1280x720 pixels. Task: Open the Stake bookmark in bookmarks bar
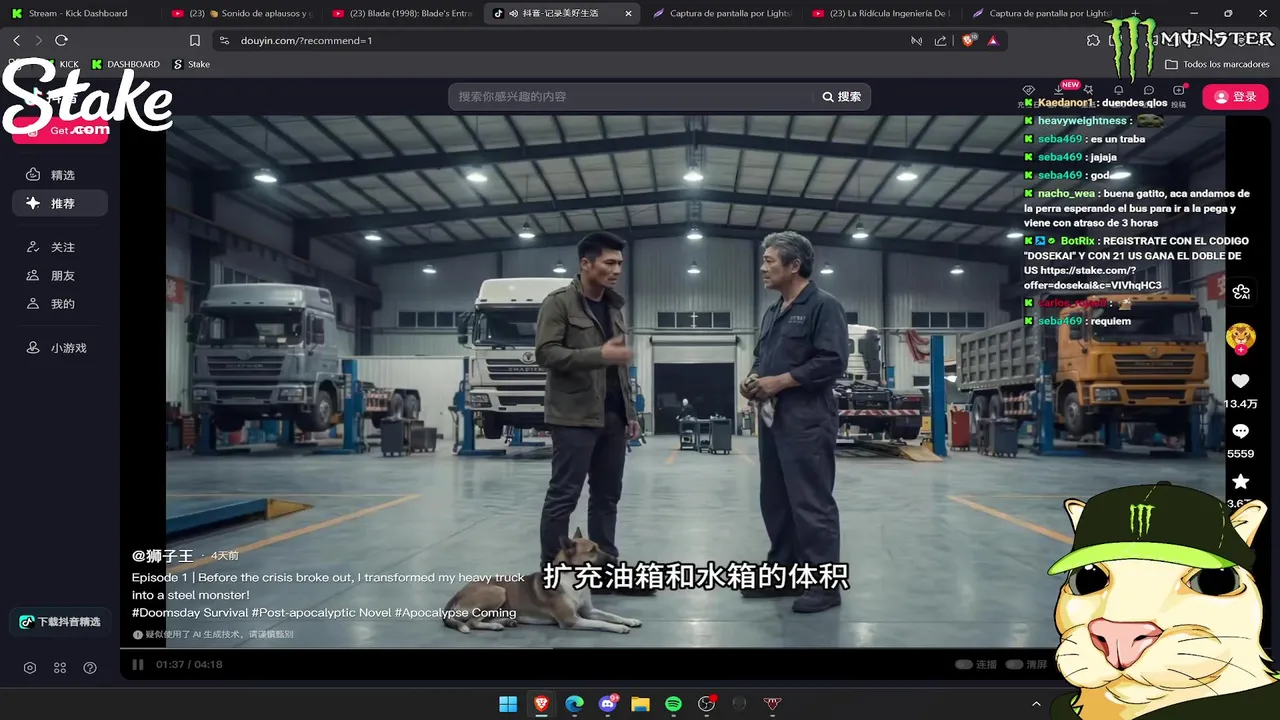coord(191,64)
